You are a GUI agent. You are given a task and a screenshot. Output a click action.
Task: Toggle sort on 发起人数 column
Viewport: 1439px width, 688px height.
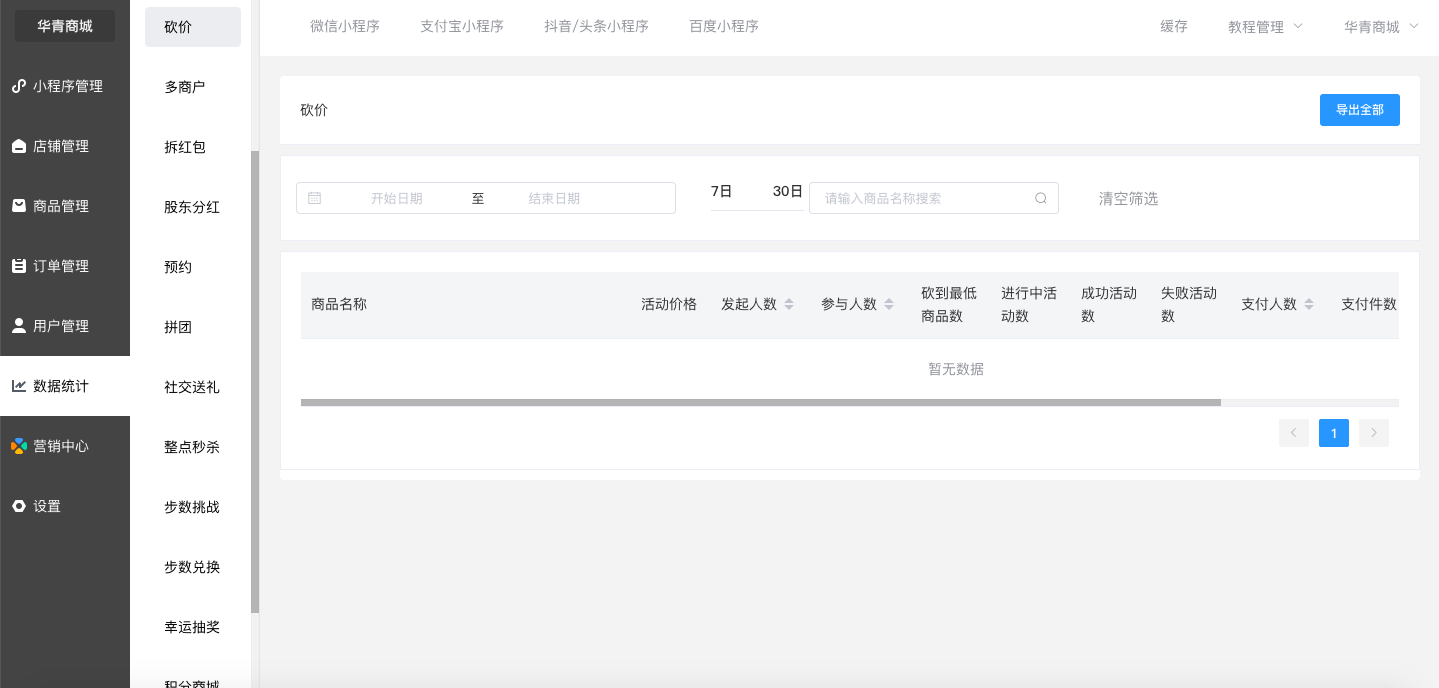tap(789, 304)
